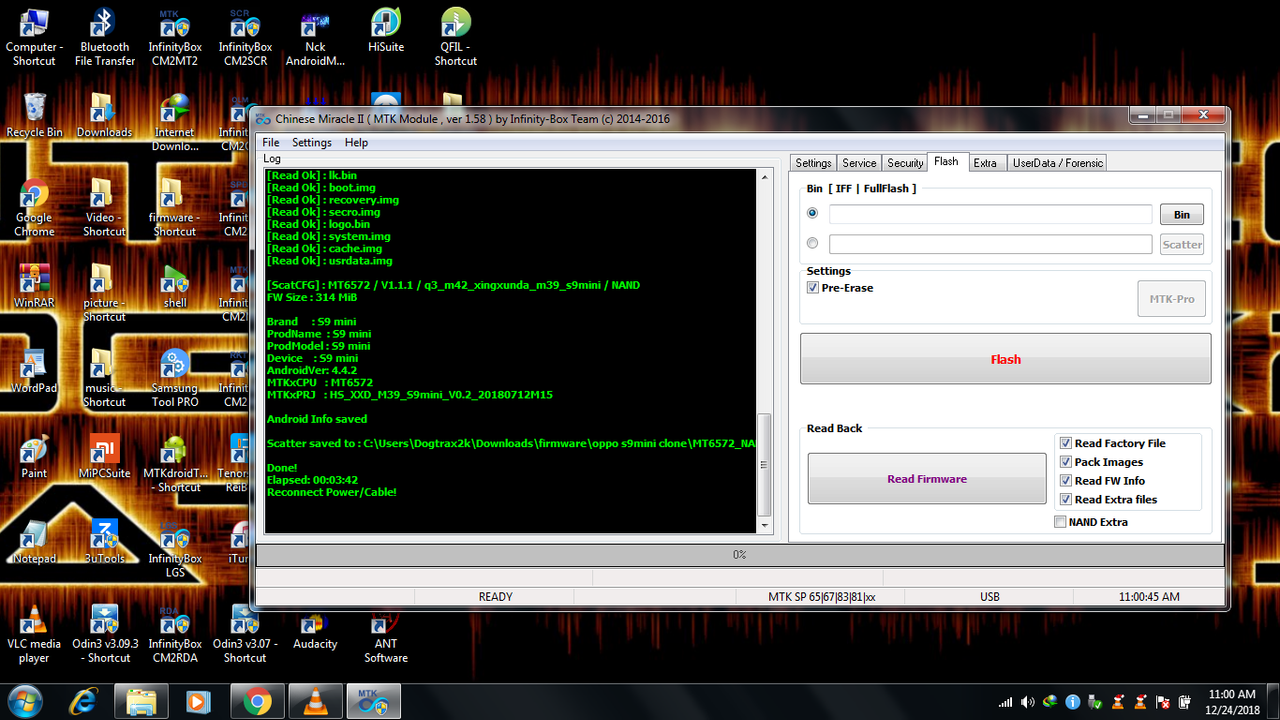Toggle Read FW Info checkbox

(x=1102, y=481)
